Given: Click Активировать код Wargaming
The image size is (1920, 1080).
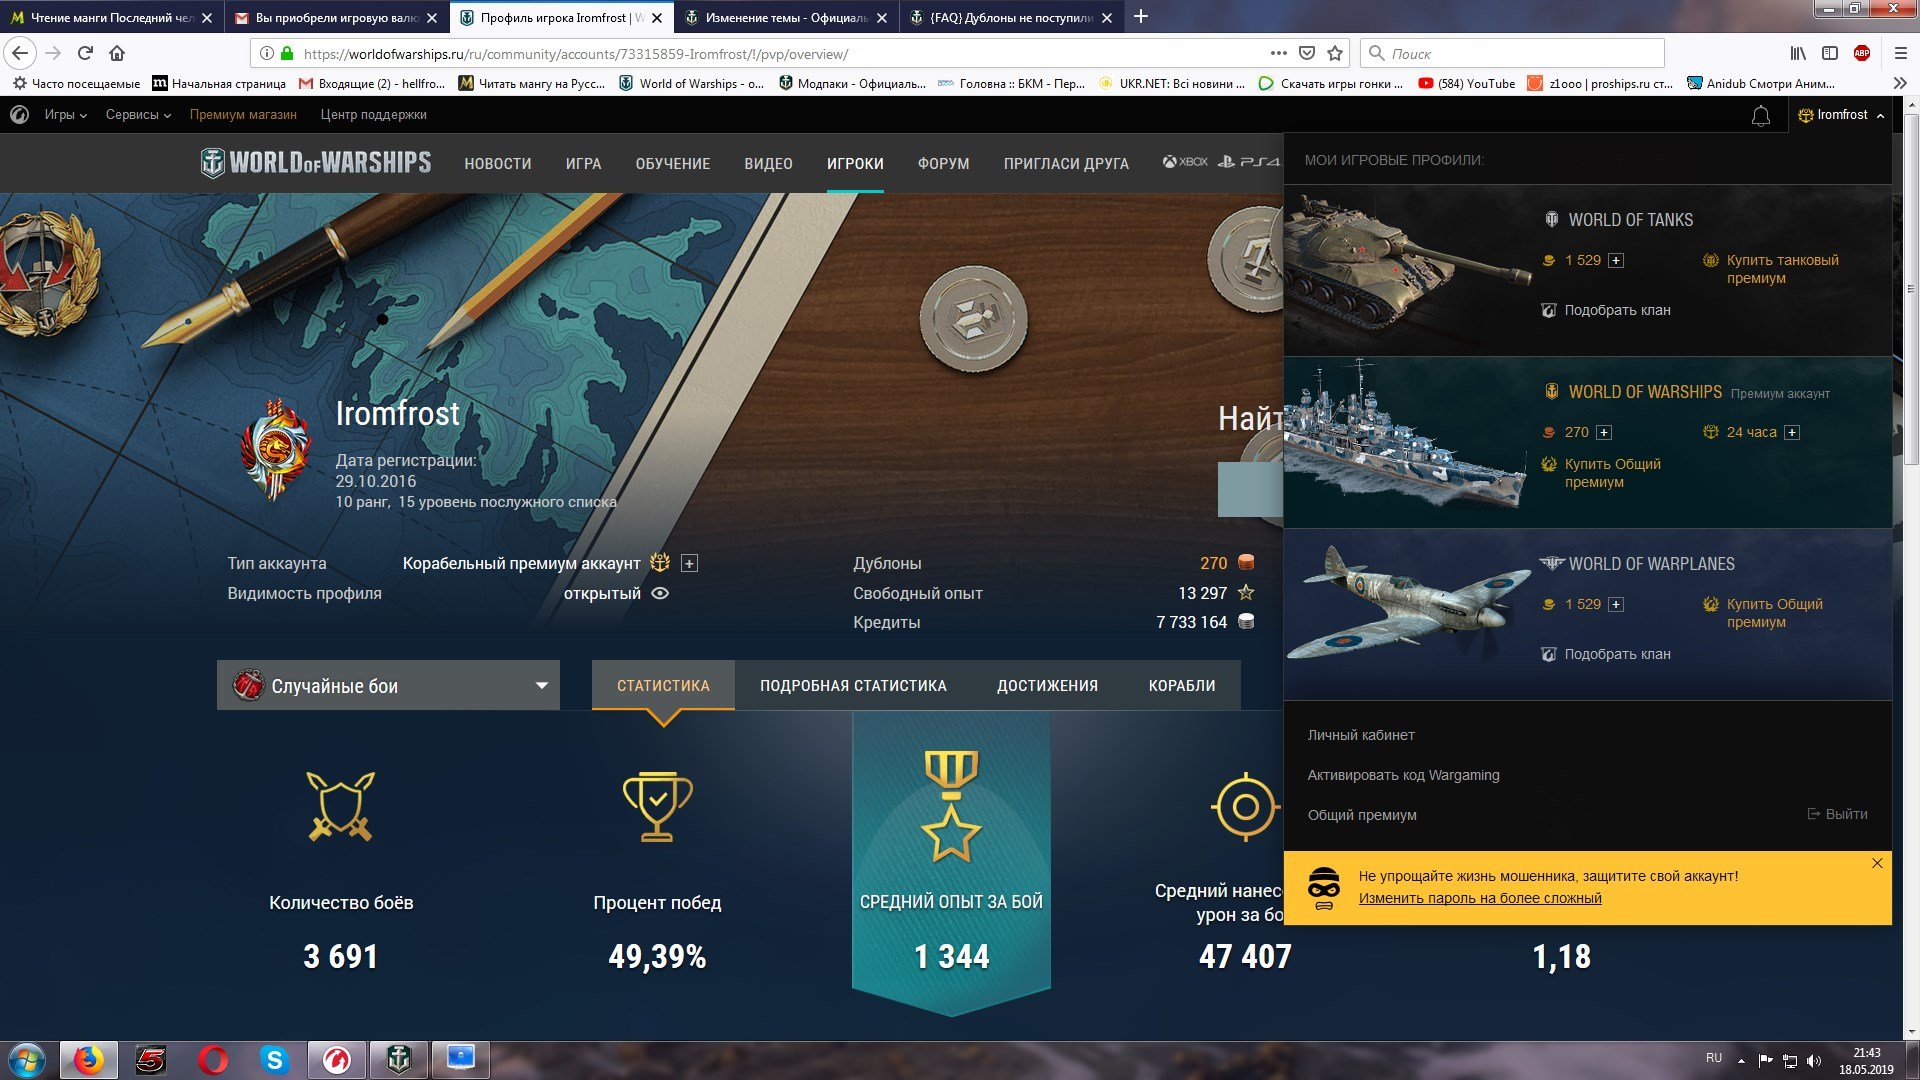Looking at the screenshot, I should 1403,775.
